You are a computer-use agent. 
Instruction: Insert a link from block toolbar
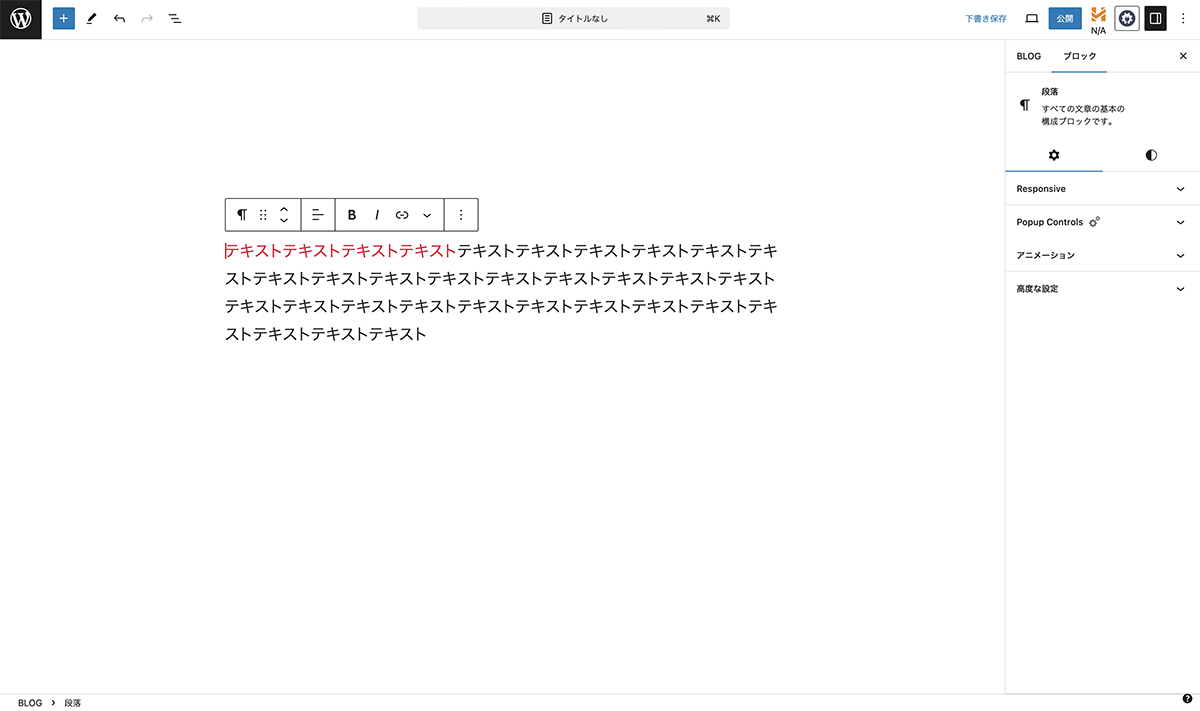click(x=402, y=215)
